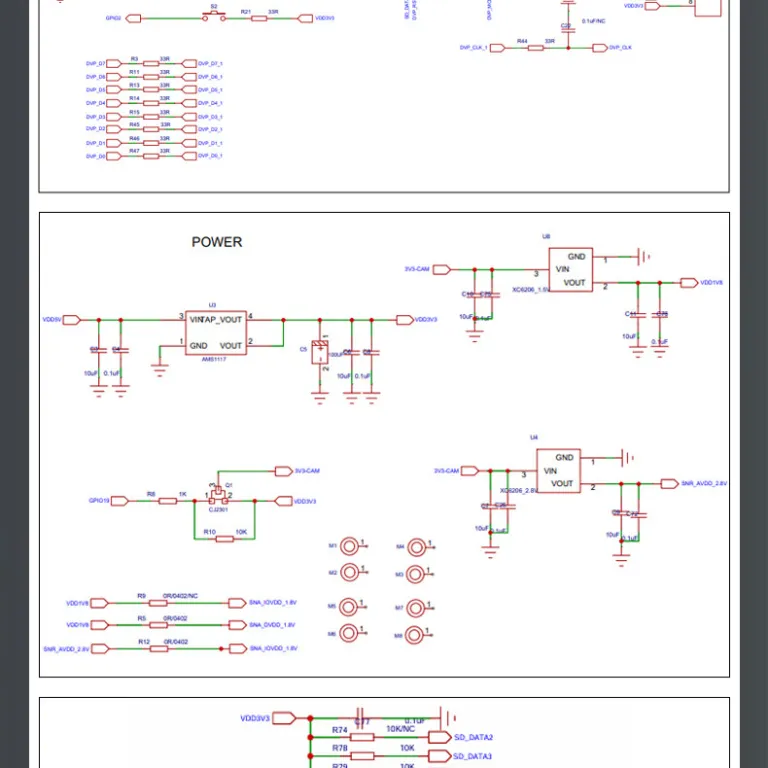Select the R44 resistor designator

point(522,42)
